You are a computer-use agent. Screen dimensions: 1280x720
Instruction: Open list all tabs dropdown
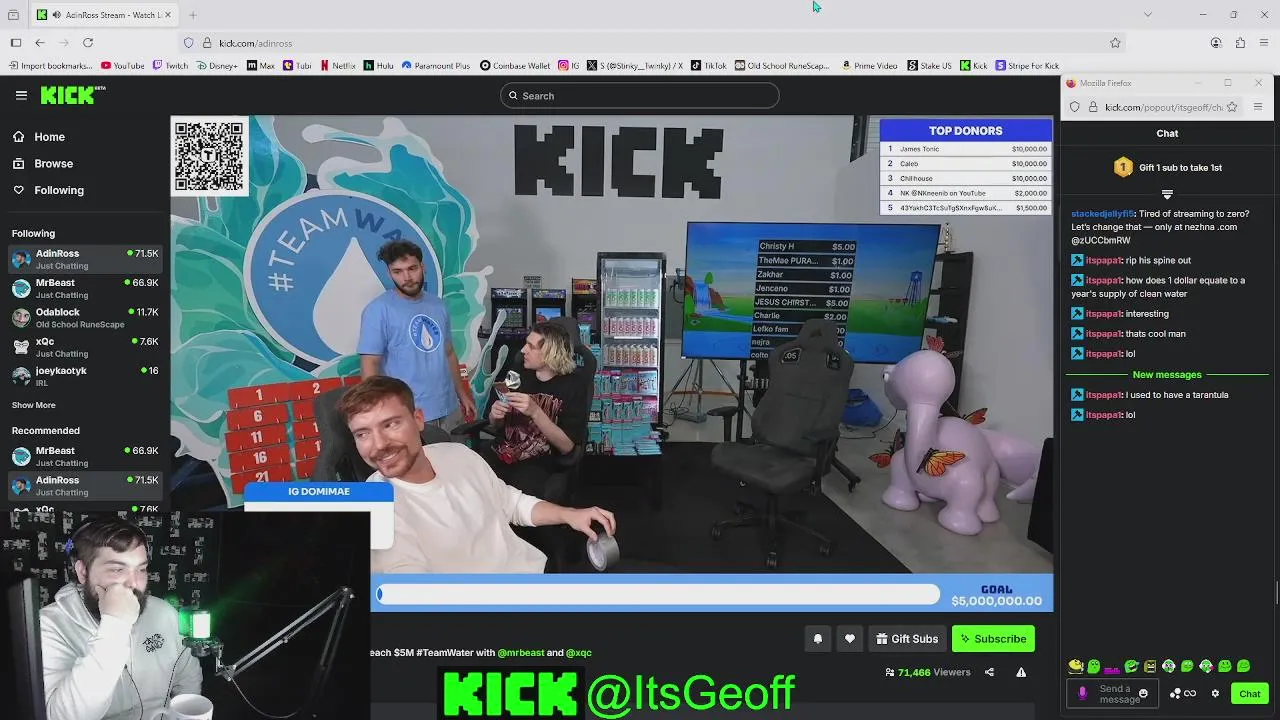click(x=1147, y=14)
